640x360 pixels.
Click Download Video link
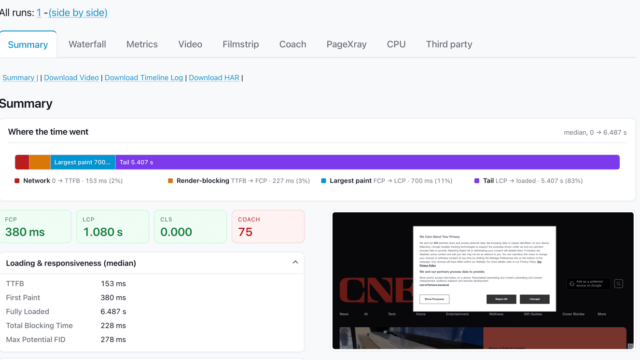point(71,78)
